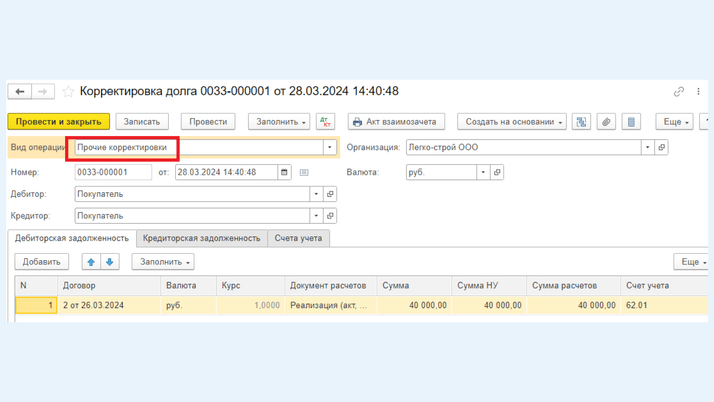Select the table row with договор 2 от 26.03.2024

pos(110,305)
